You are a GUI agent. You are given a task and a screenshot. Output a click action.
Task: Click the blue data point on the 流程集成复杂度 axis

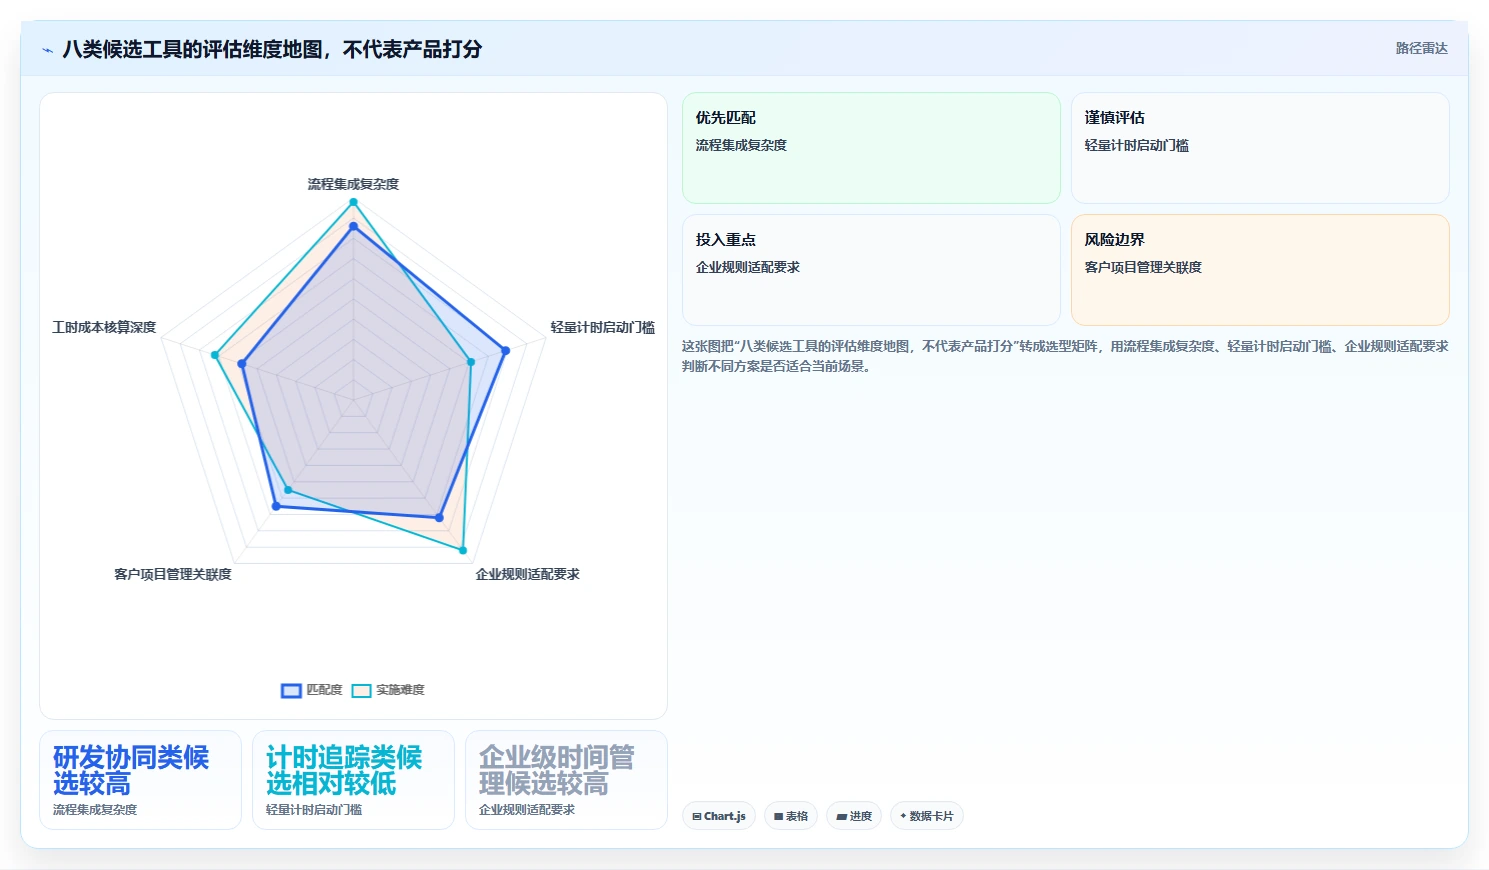[x=353, y=227]
